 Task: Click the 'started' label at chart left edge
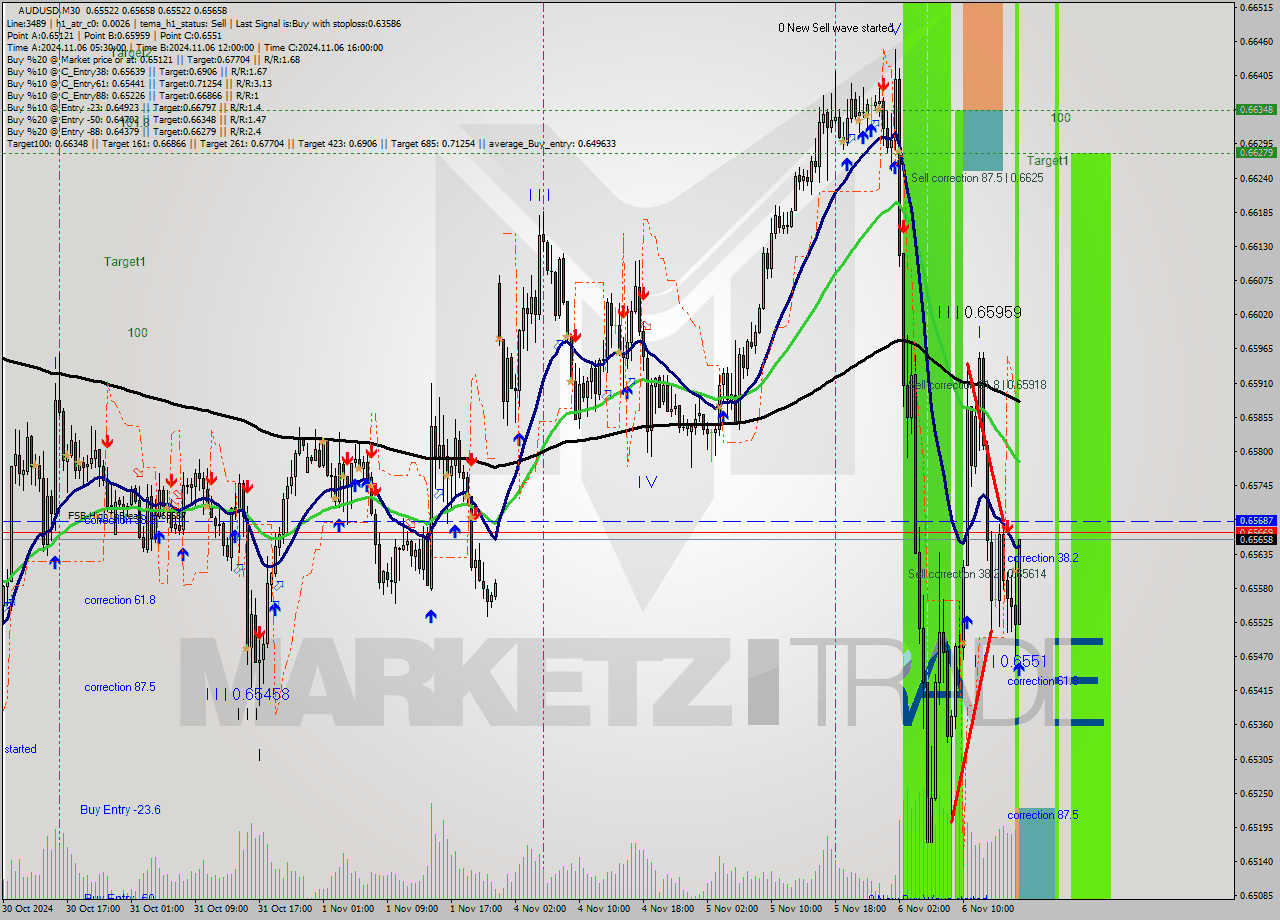coord(20,749)
